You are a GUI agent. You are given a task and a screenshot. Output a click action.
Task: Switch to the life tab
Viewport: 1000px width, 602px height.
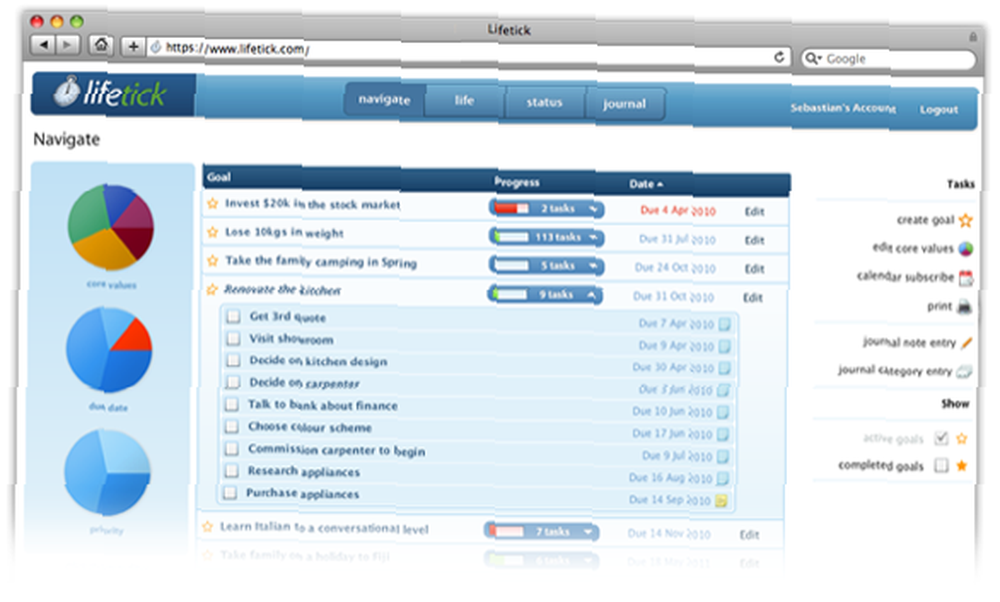coord(464,101)
